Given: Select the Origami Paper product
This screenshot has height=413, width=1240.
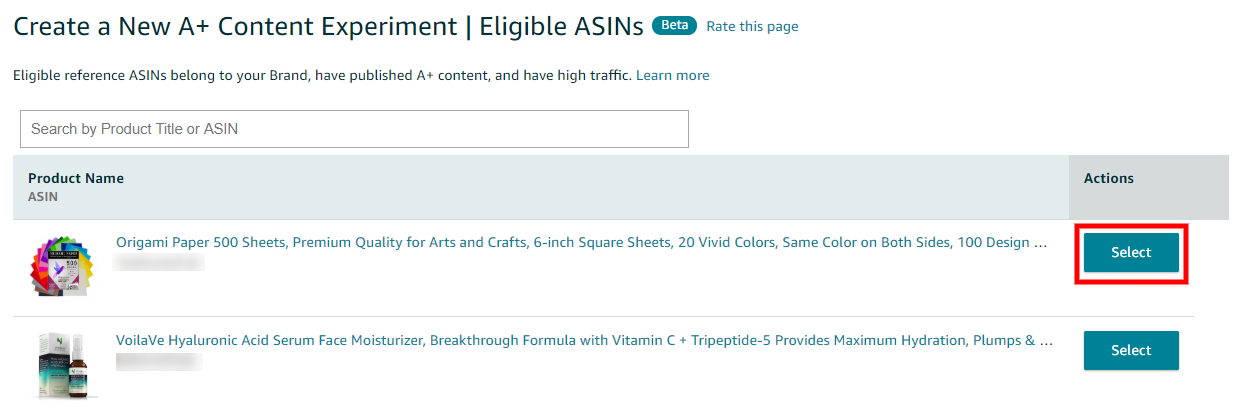Looking at the screenshot, I should (1131, 253).
